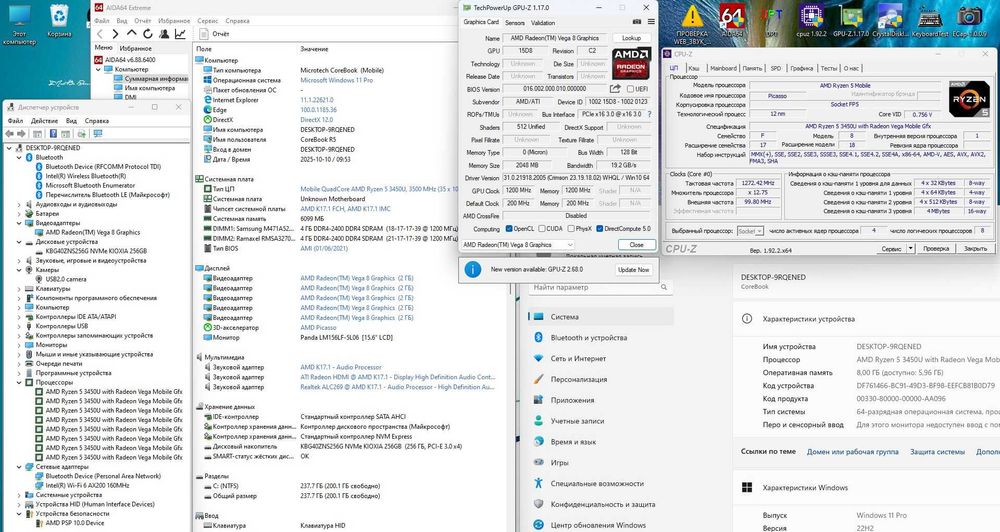Click AIDA64 user silhouette toolbar icon

(x=164, y=34)
